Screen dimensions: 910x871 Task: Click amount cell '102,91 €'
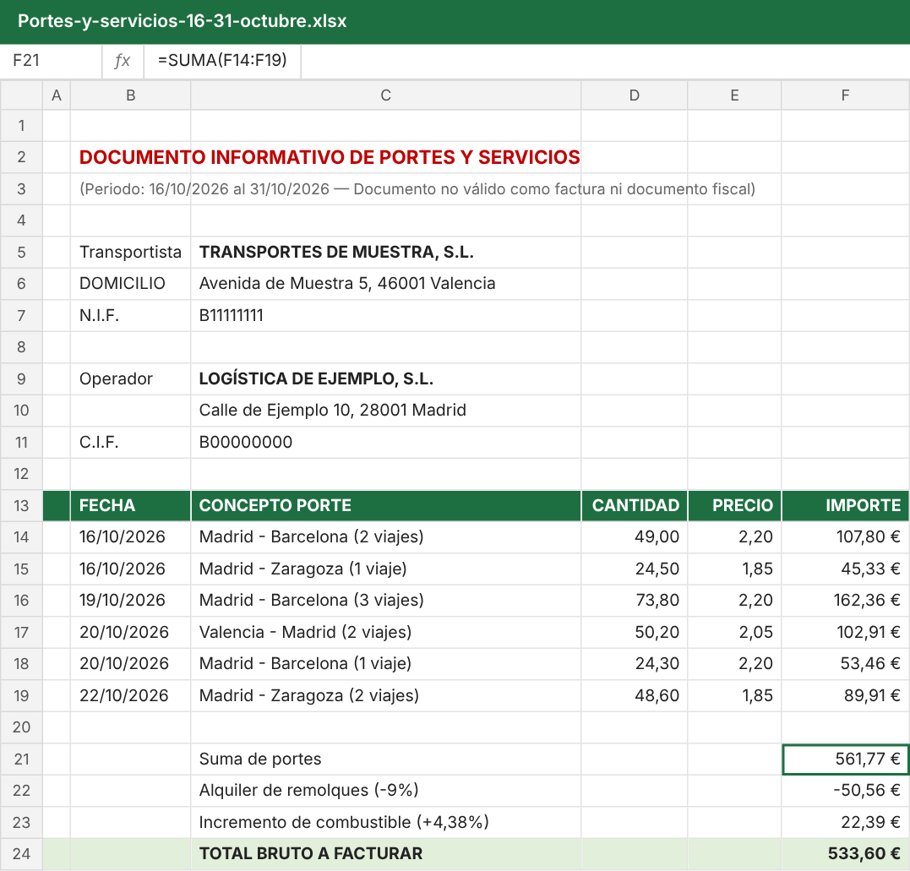coord(846,632)
